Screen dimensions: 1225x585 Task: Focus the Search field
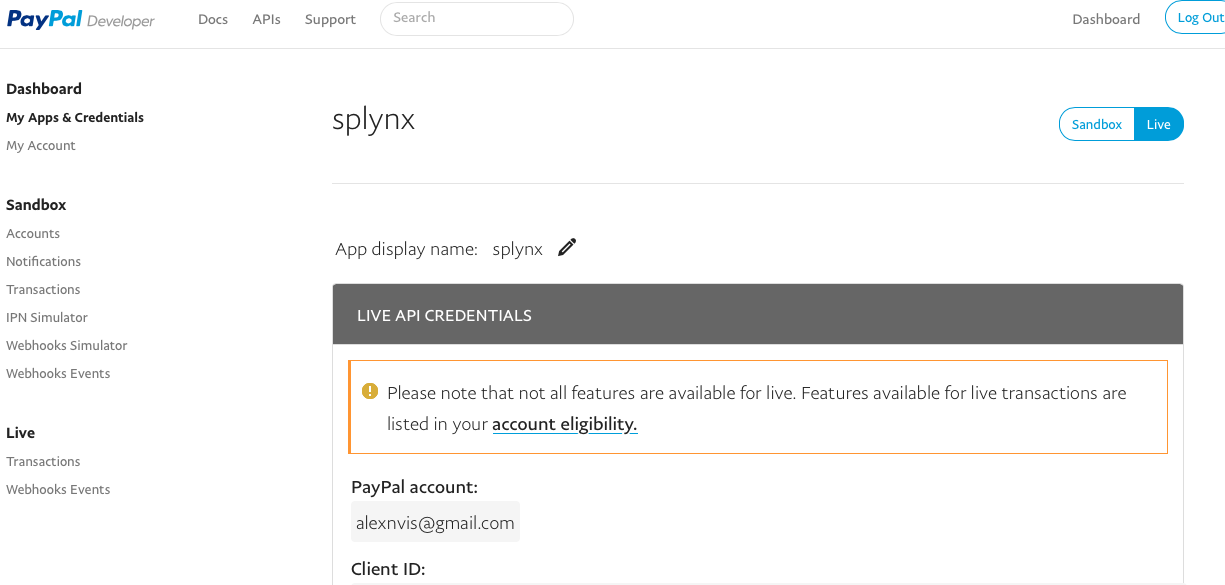pyautogui.click(x=477, y=18)
